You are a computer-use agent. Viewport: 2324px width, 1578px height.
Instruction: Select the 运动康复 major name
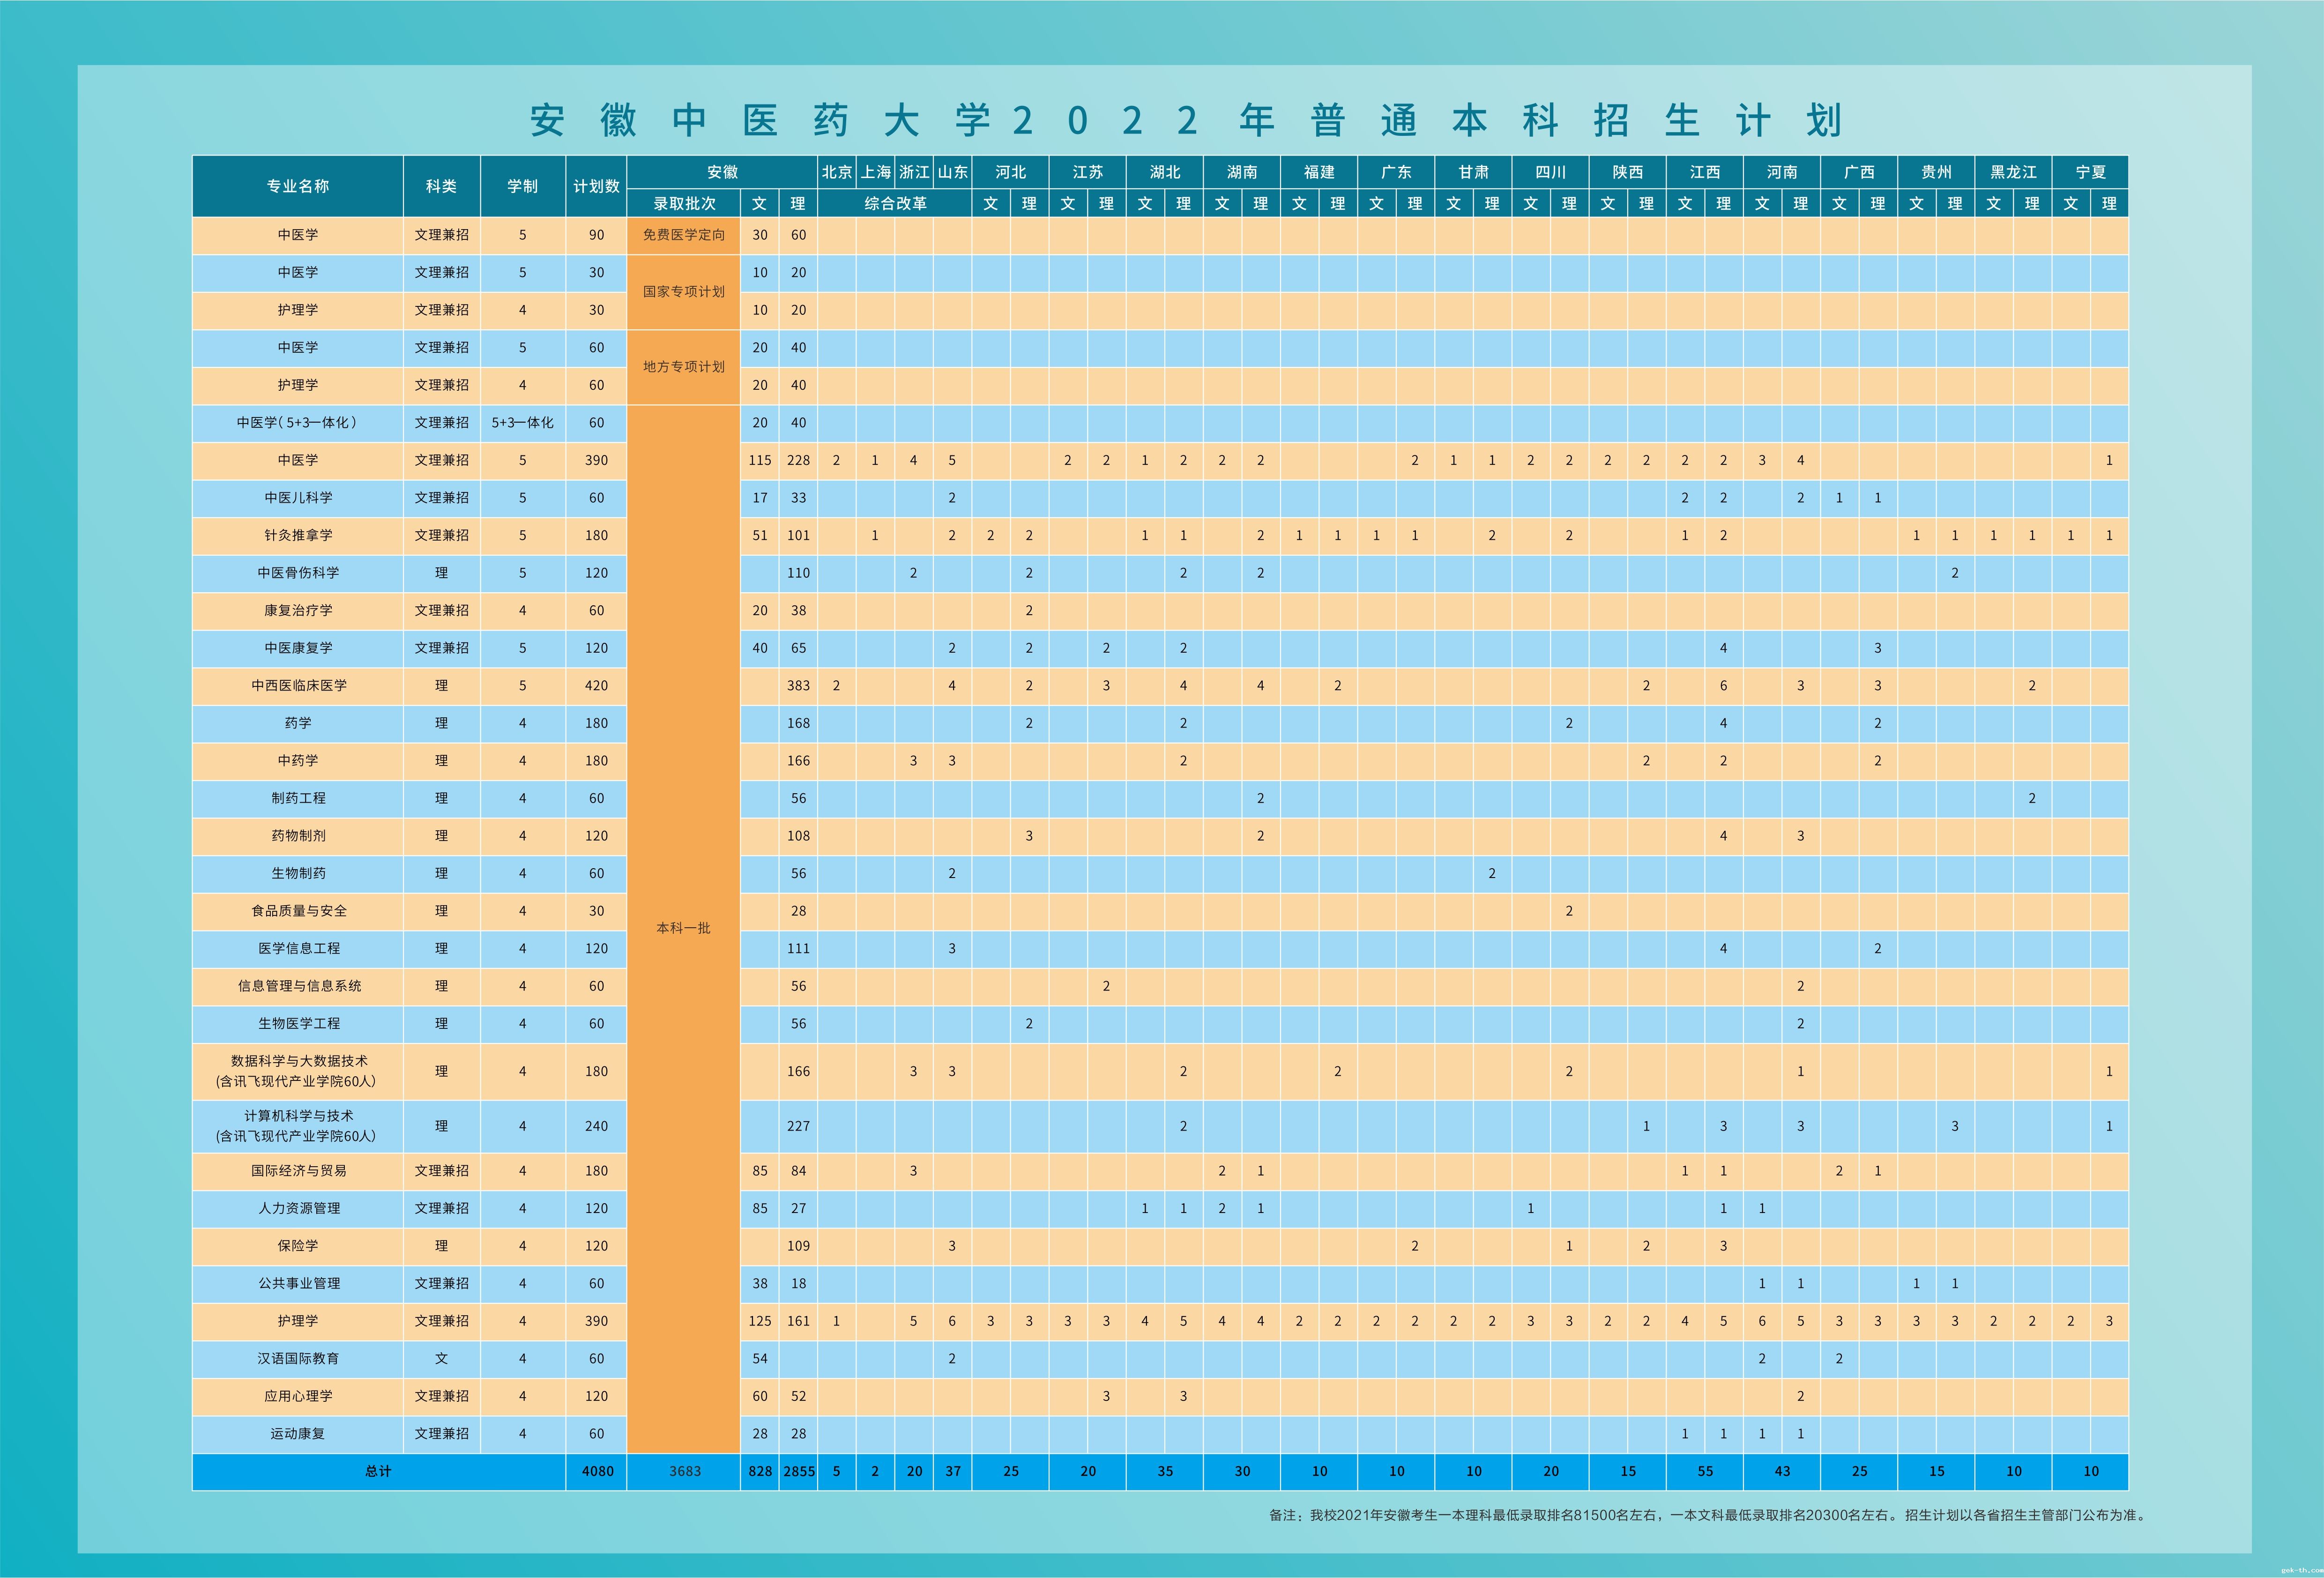(298, 1433)
